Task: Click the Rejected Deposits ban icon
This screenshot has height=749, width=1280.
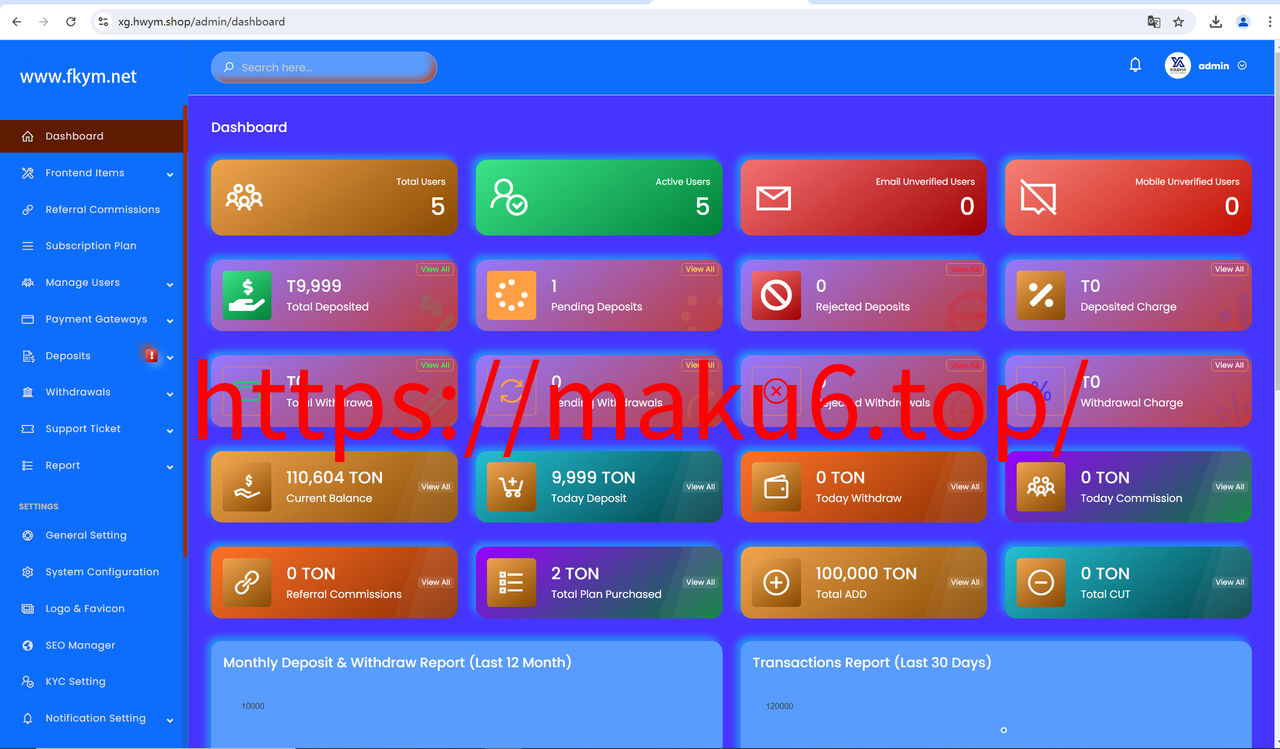Action: 776,295
